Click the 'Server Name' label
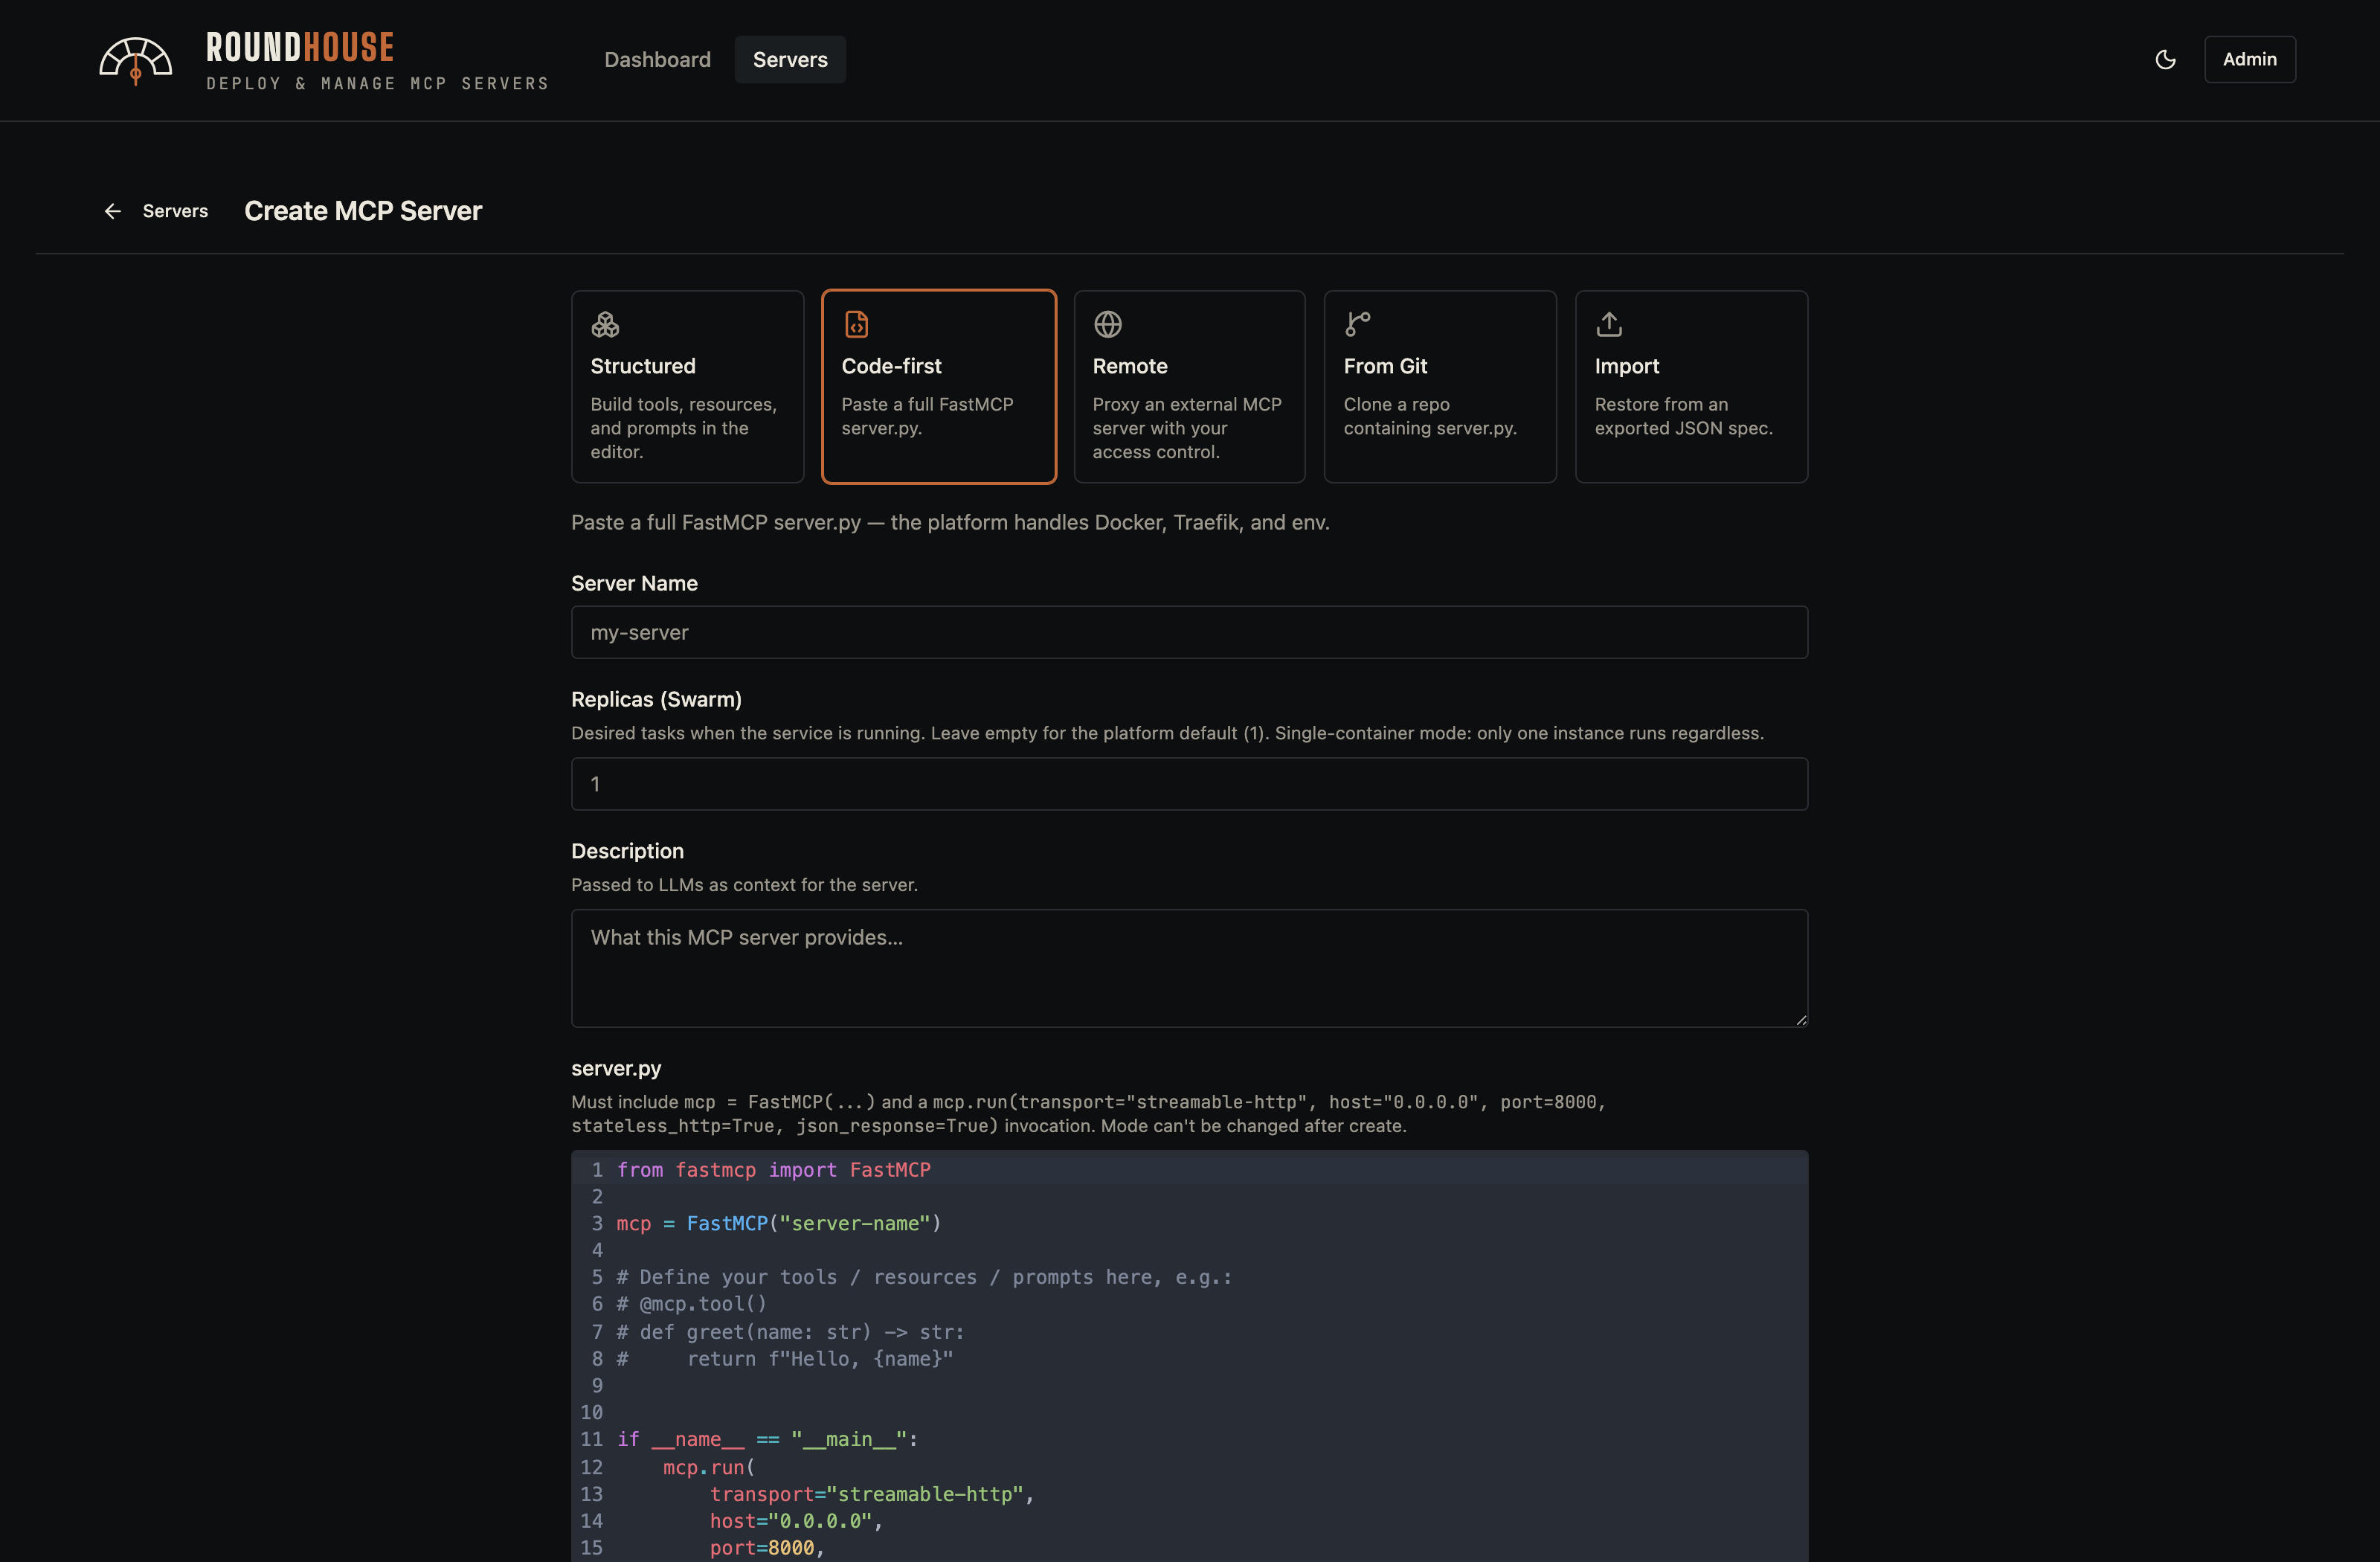This screenshot has height=1562, width=2380. click(634, 583)
